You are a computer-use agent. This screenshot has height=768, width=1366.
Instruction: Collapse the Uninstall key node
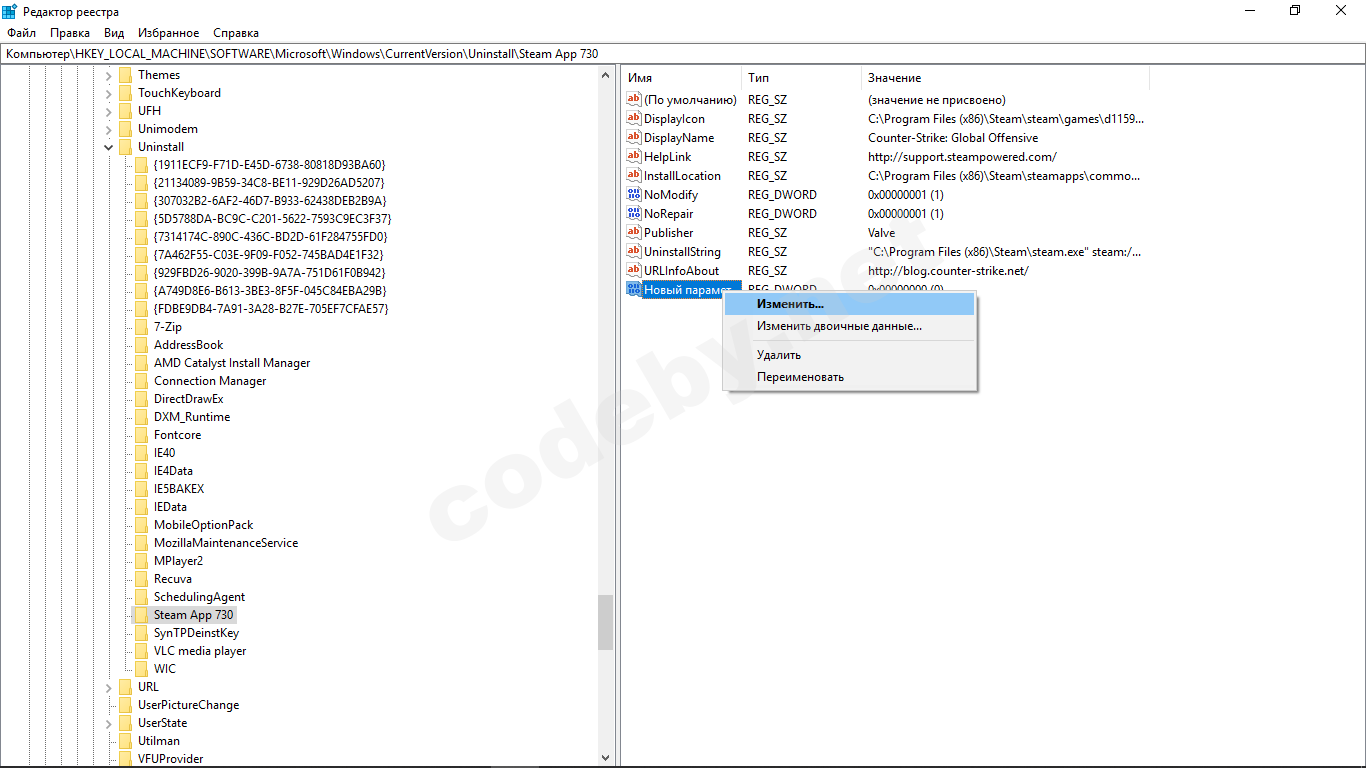pos(108,147)
